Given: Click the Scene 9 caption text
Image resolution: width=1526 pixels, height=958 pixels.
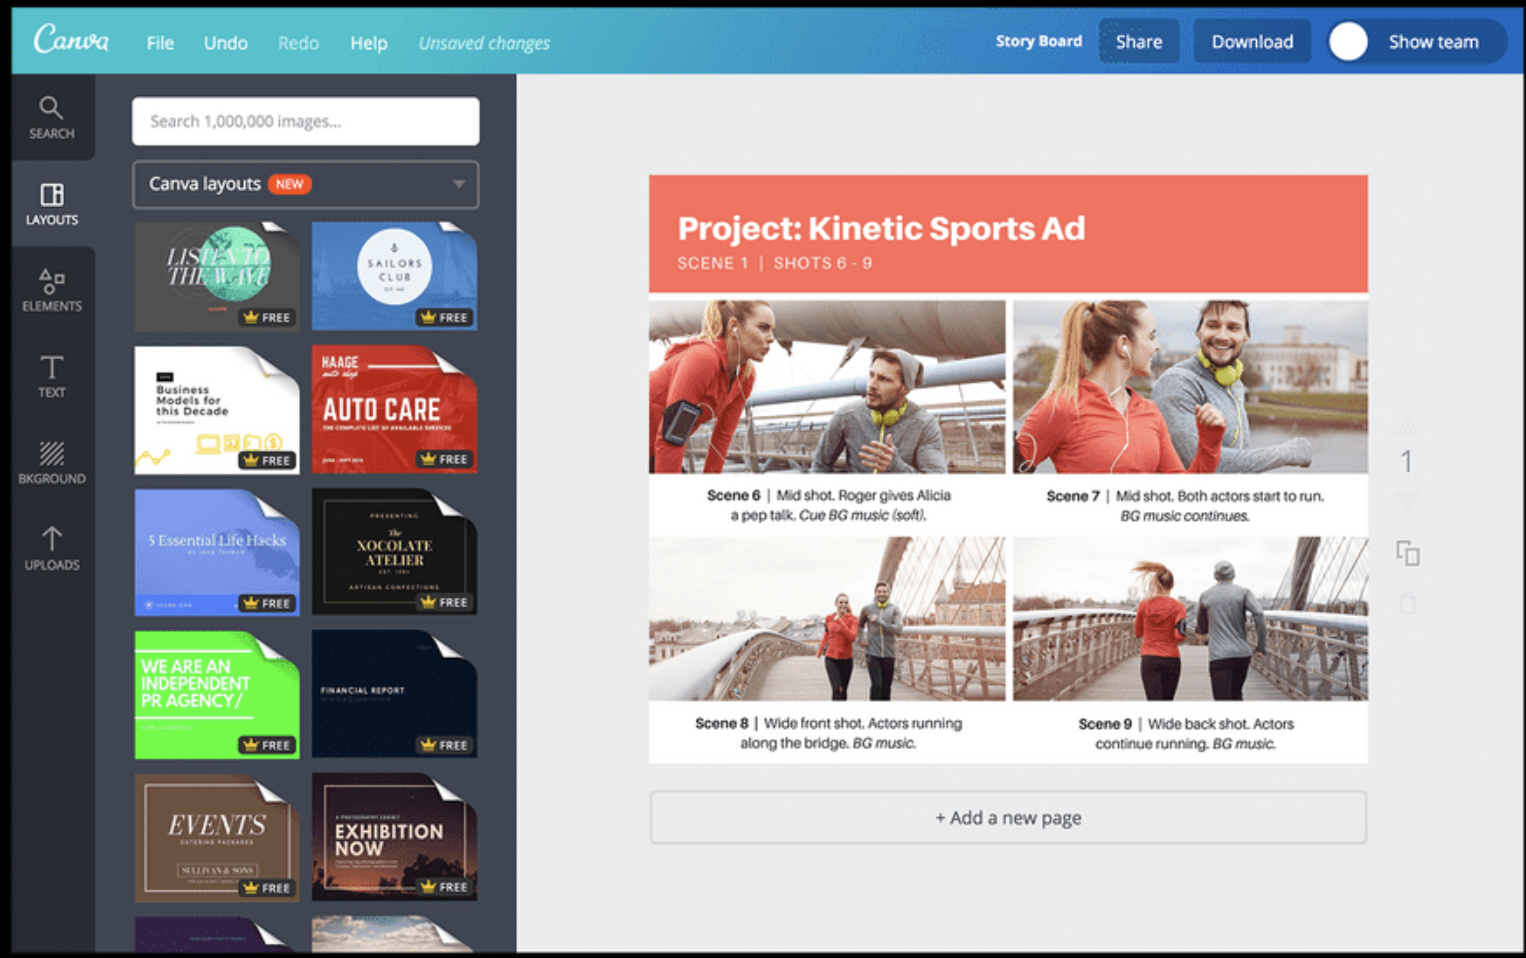Looking at the screenshot, I should point(1186,733).
